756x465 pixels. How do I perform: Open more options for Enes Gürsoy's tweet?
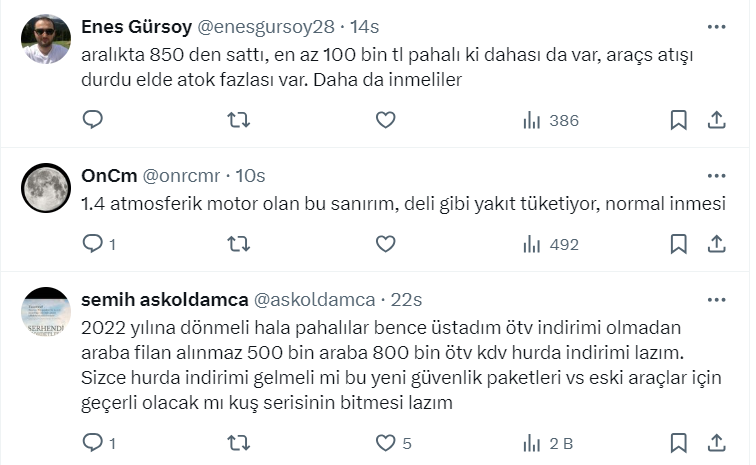(x=716, y=26)
